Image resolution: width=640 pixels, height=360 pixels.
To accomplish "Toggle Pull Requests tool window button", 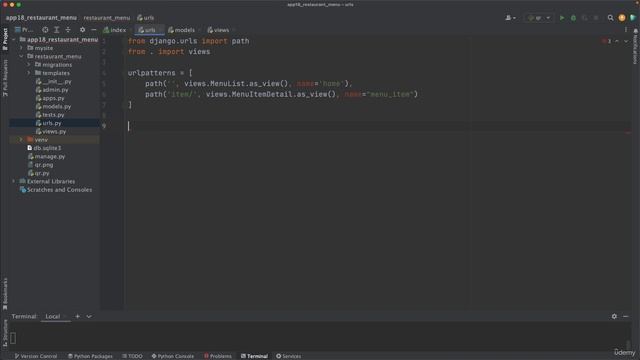I will 5,78.
